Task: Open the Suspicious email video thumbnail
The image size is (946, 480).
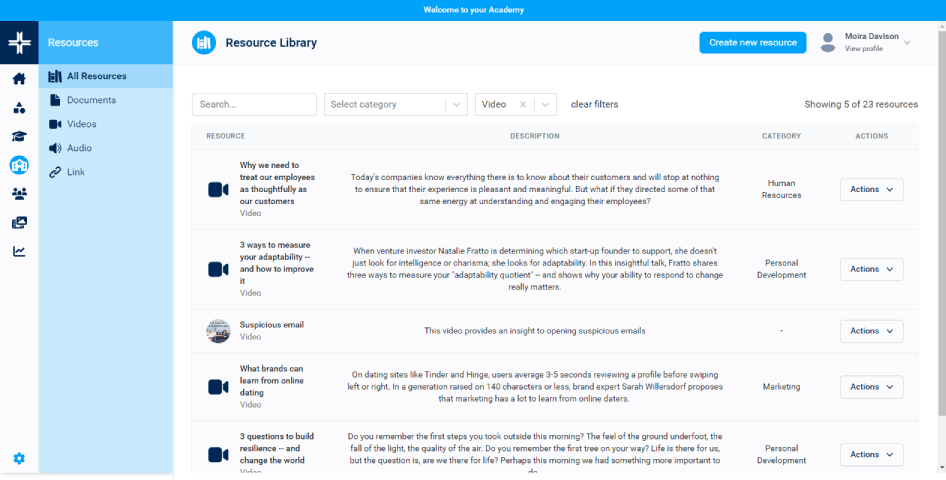Action: click(x=218, y=331)
